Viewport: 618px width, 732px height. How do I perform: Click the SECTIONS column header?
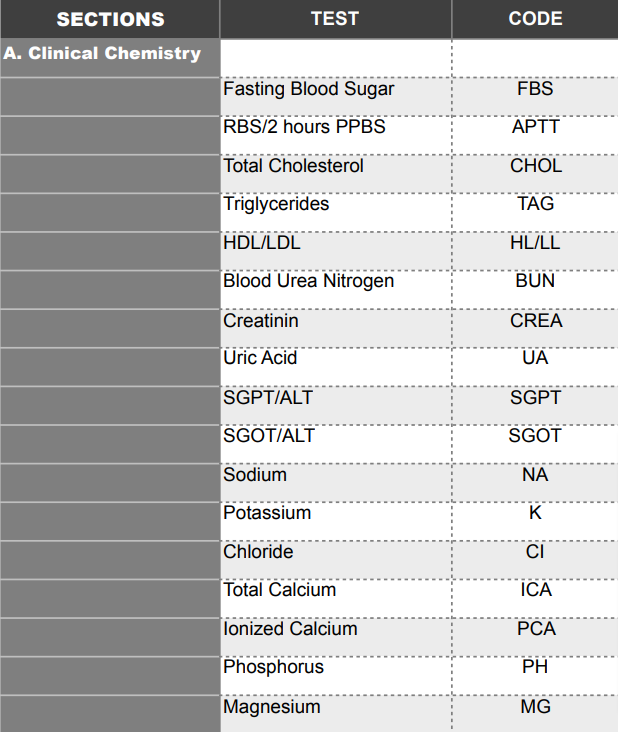coord(110,19)
